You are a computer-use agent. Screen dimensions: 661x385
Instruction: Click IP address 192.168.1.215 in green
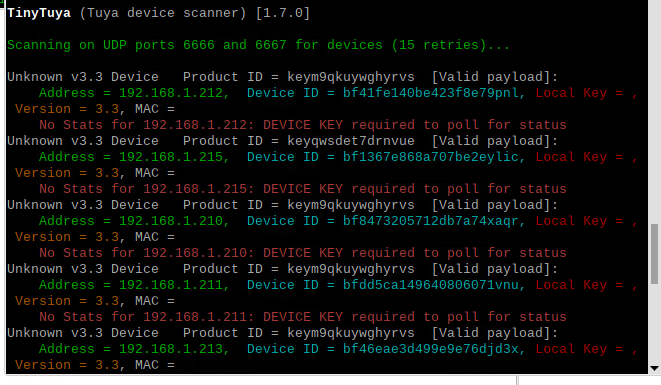coord(171,157)
